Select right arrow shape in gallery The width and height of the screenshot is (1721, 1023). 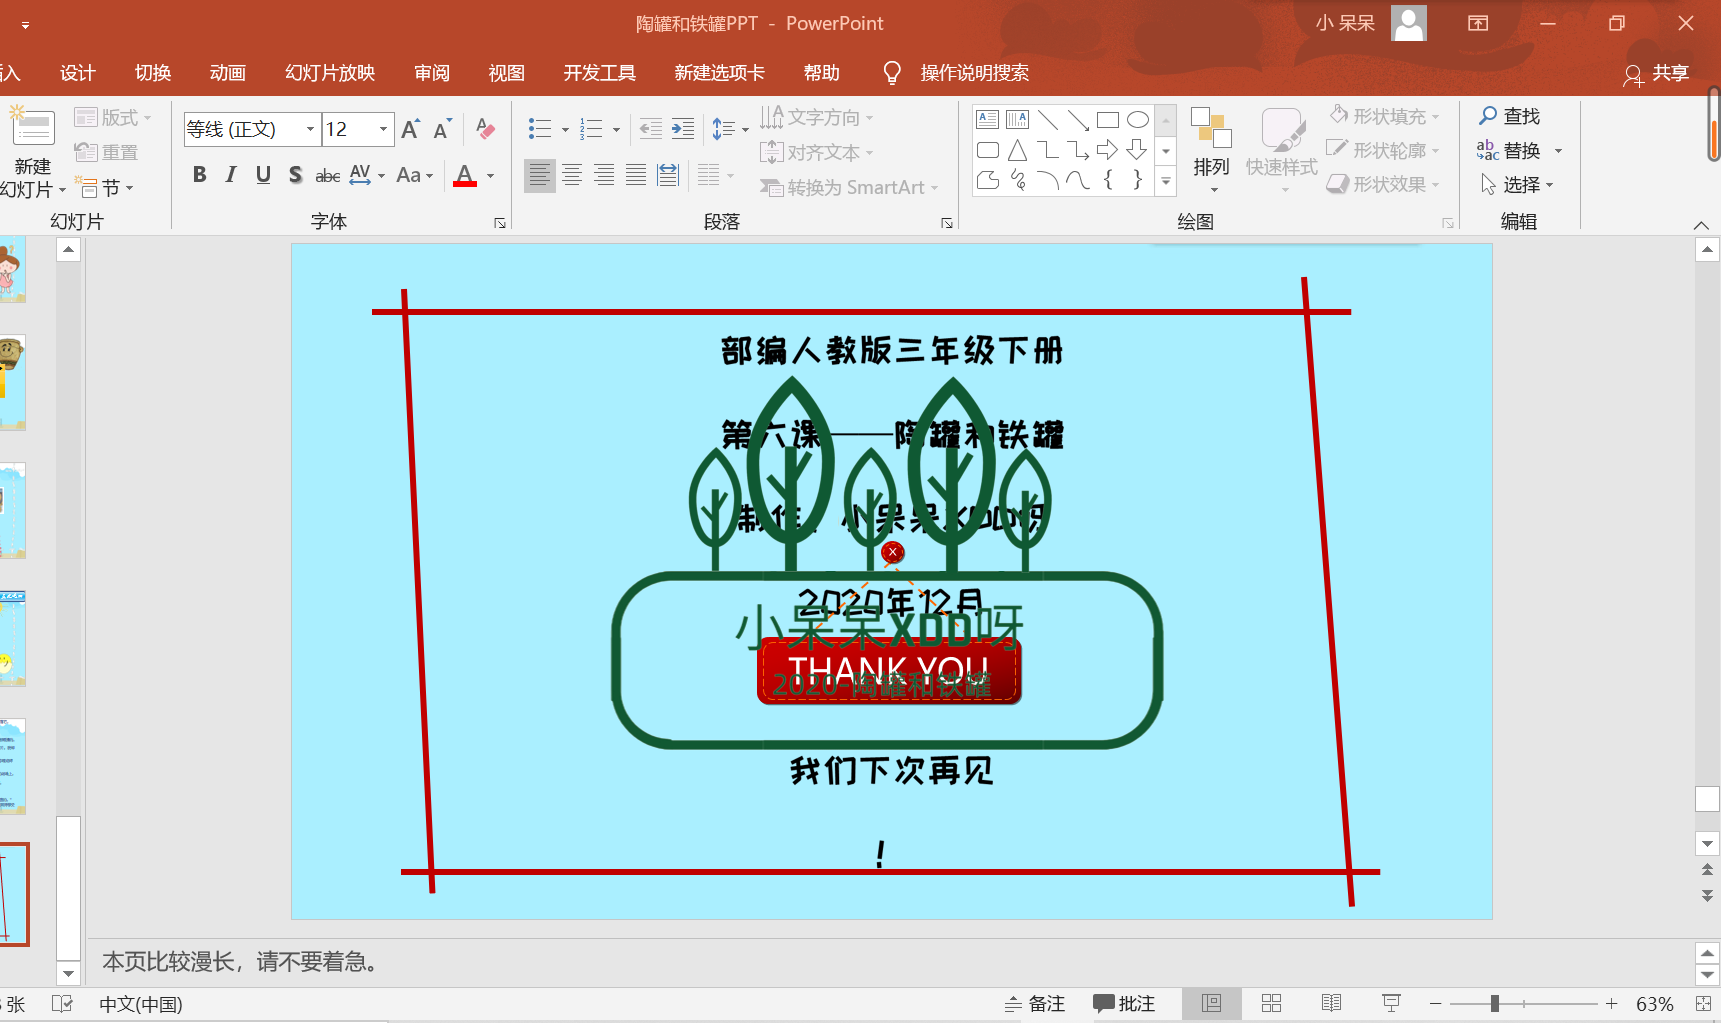[1108, 150]
